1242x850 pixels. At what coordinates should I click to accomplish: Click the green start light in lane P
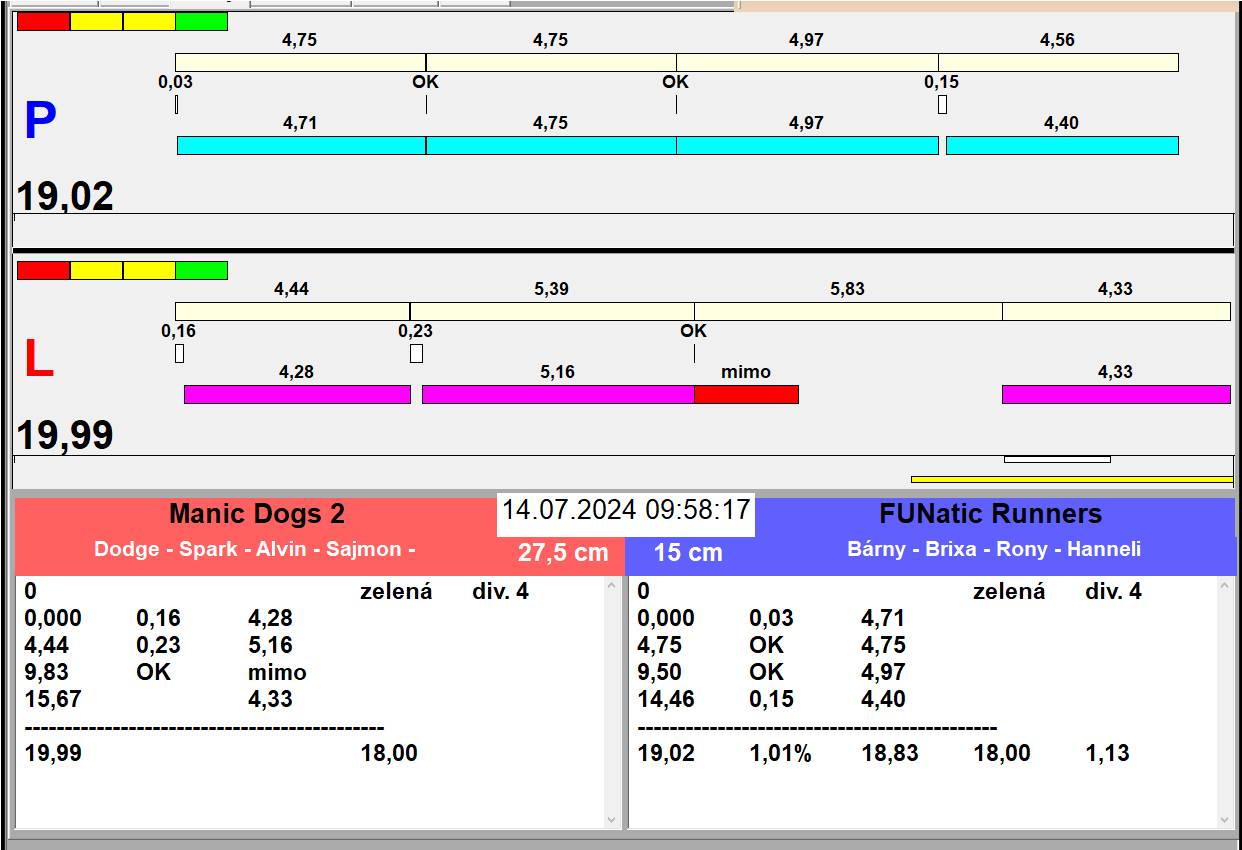coord(201,21)
